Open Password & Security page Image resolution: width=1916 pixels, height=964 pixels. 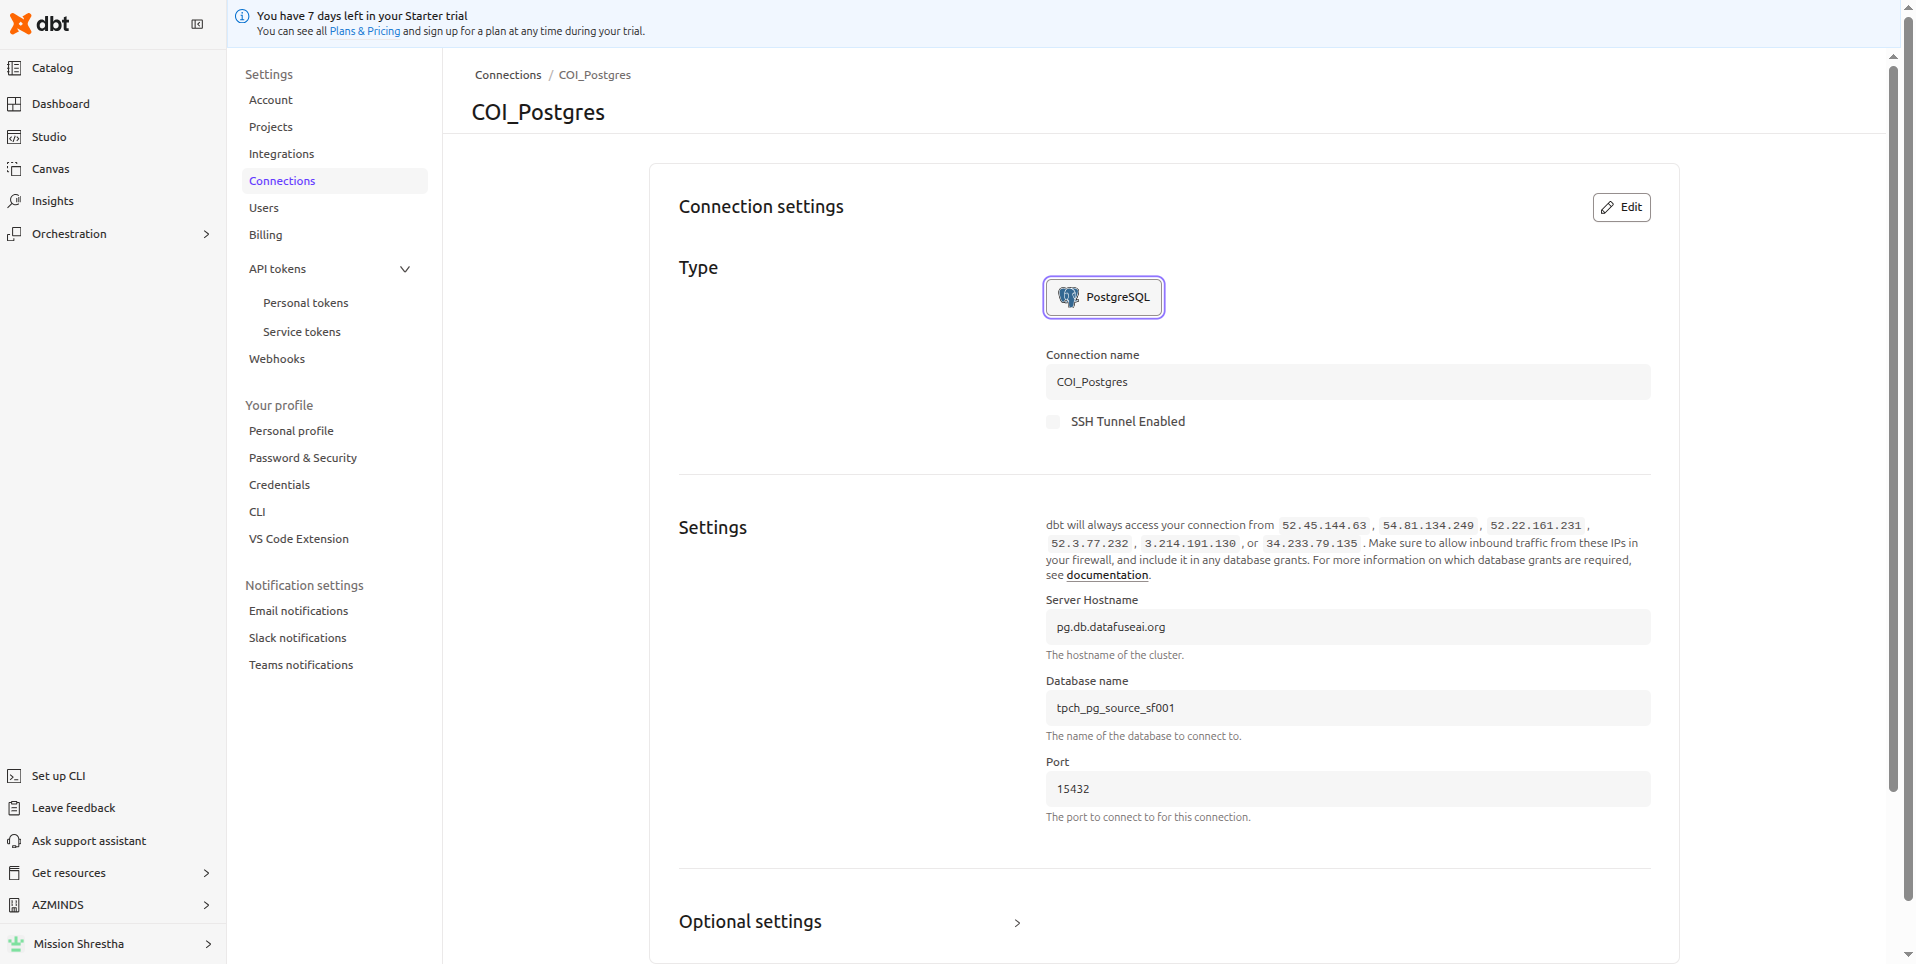(303, 458)
